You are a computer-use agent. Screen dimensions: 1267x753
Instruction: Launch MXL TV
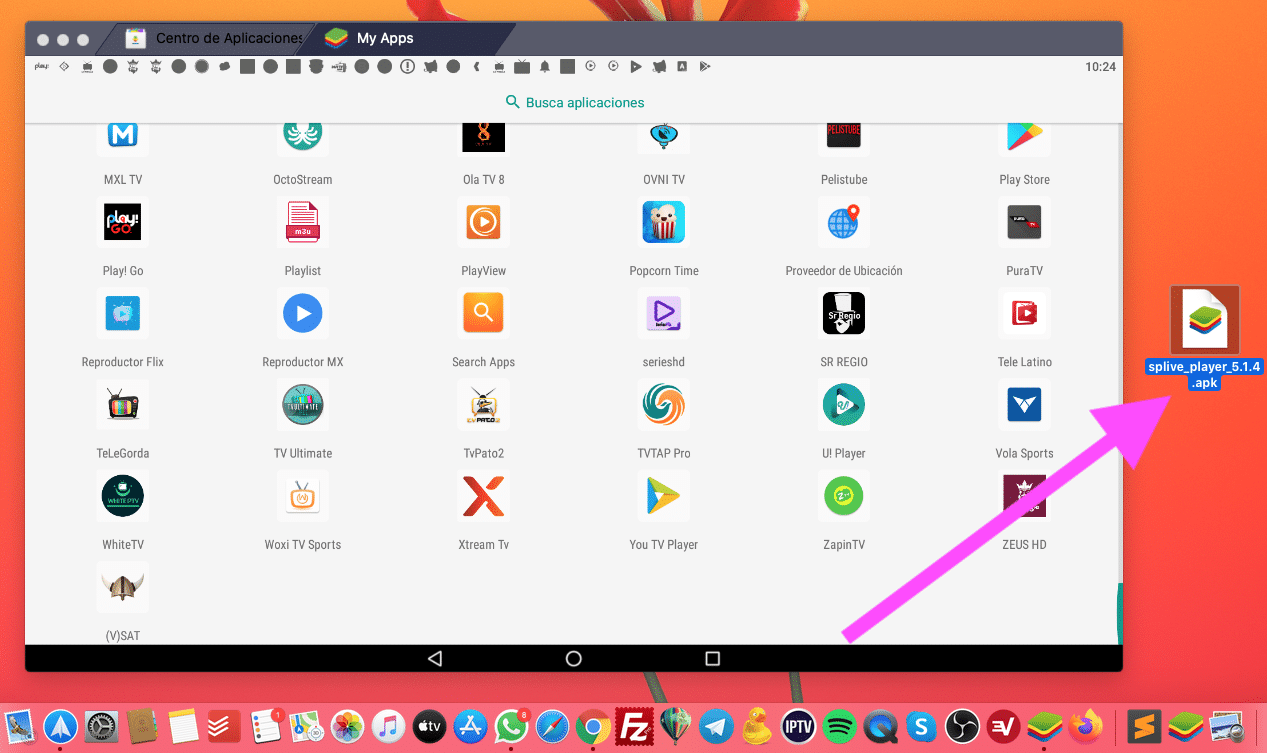(x=122, y=137)
